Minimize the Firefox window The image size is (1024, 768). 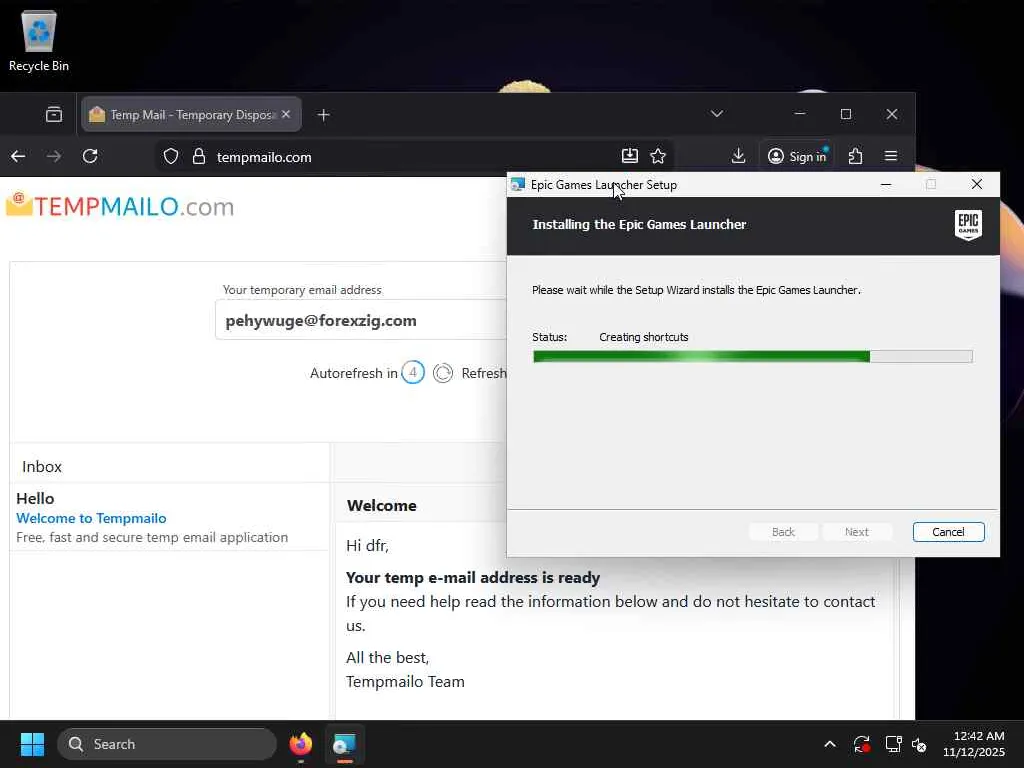800,114
